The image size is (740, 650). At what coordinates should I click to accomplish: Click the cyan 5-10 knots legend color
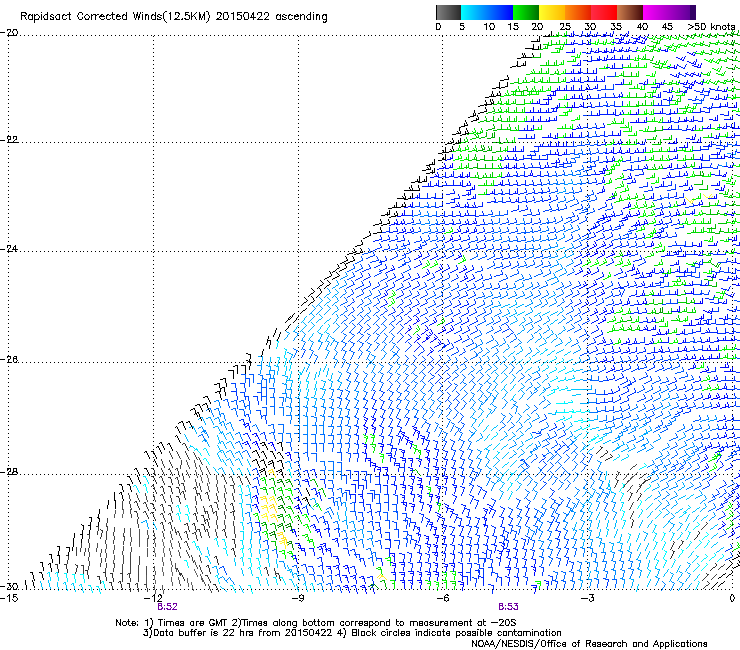[x=473, y=12]
